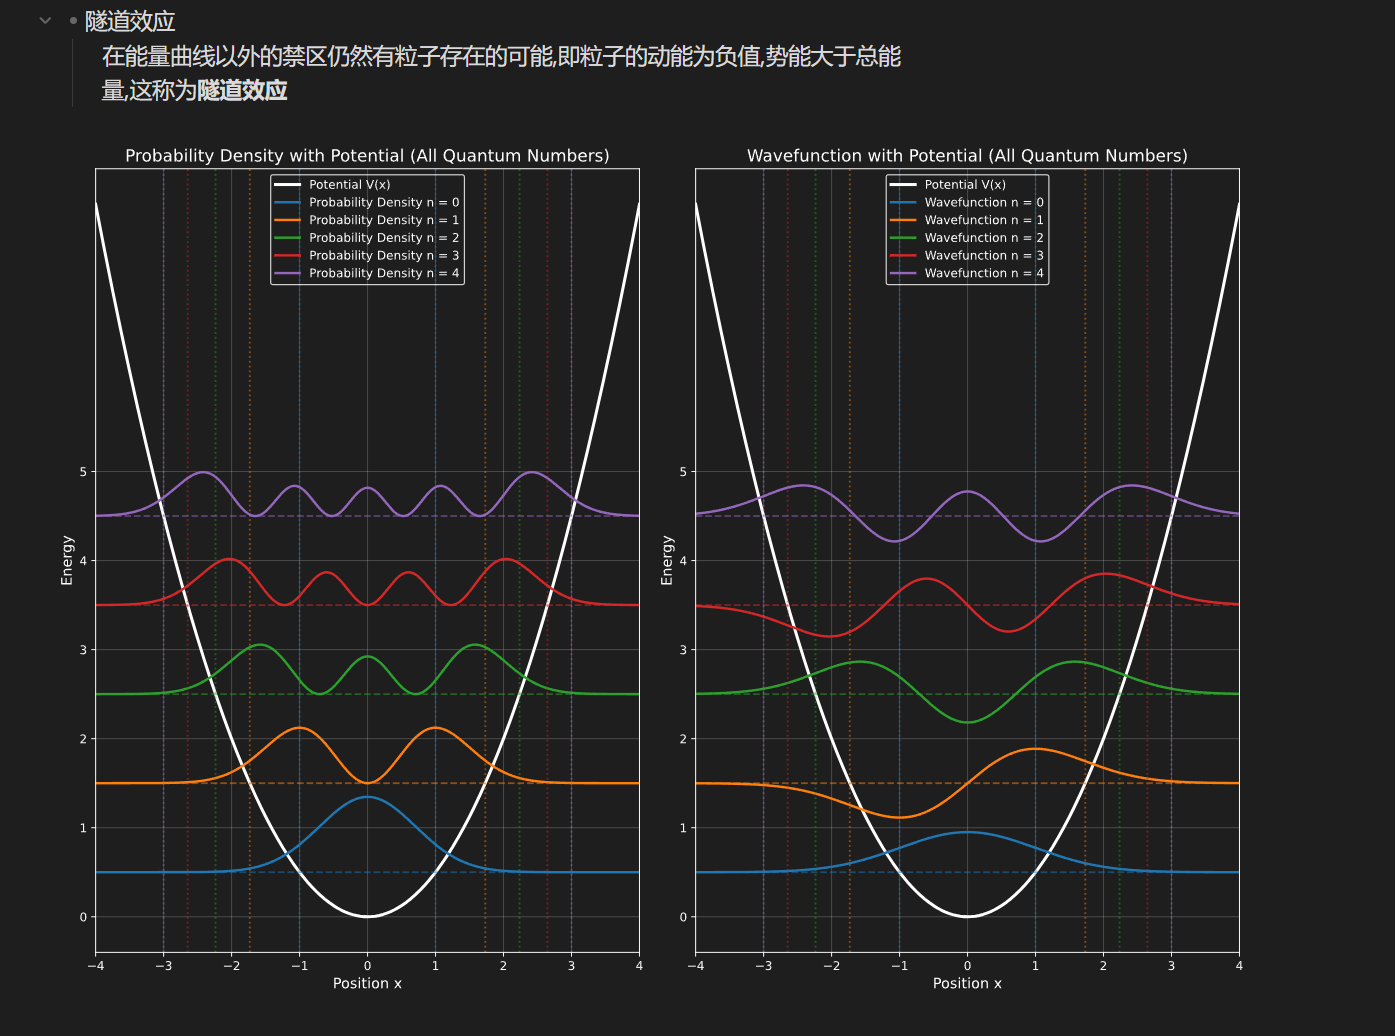Click the Probability Density with Potential plot title
The height and width of the screenshot is (1036, 1395).
coord(367,156)
